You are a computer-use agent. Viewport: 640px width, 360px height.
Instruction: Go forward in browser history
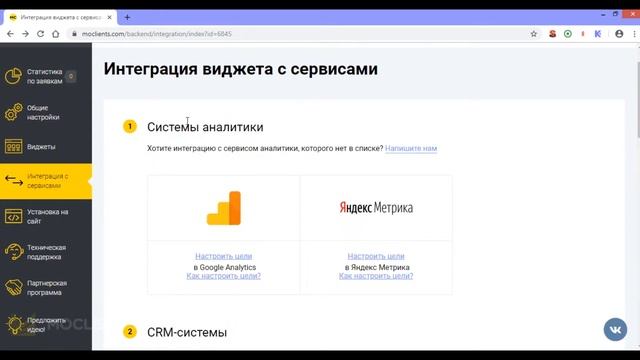coord(25,34)
